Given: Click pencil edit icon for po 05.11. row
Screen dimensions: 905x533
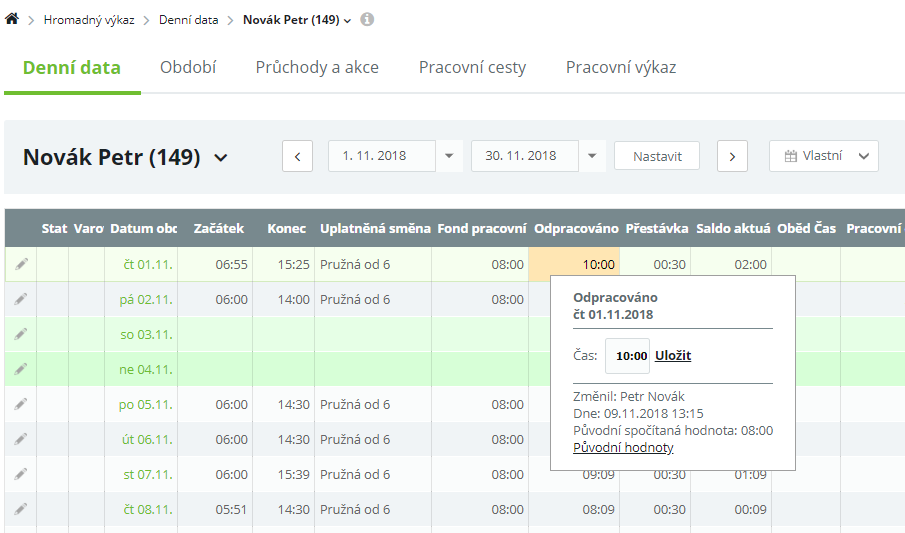Looking at the screenshot, I should 21,404.
